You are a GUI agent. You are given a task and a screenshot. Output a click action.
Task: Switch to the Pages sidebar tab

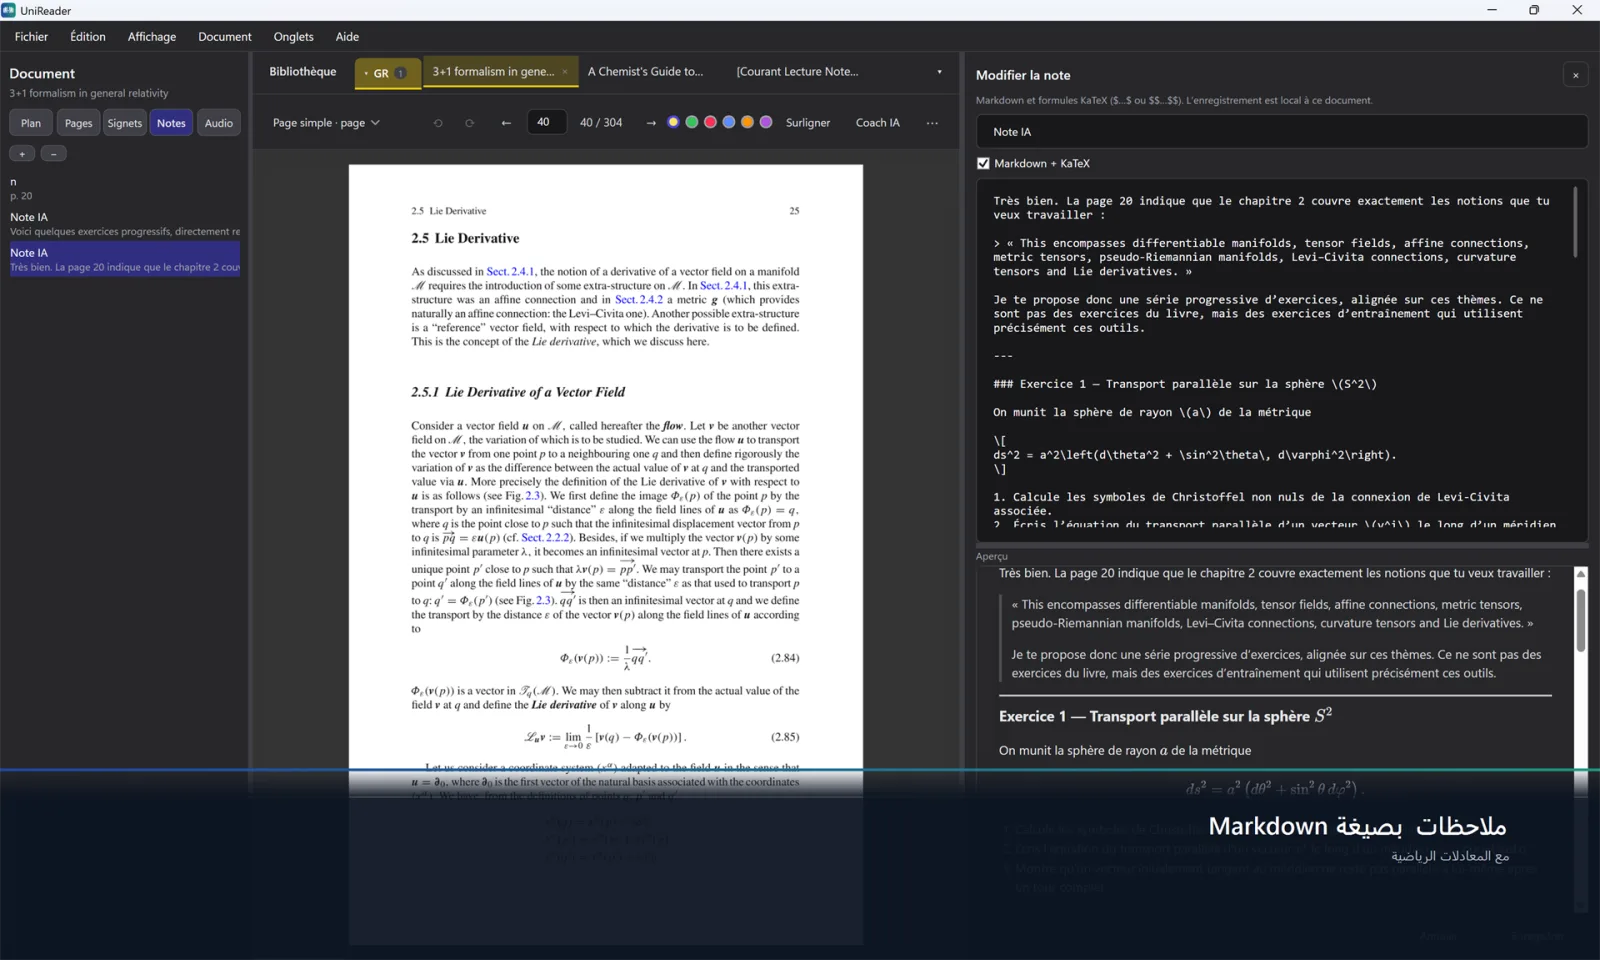pos(78,123)
